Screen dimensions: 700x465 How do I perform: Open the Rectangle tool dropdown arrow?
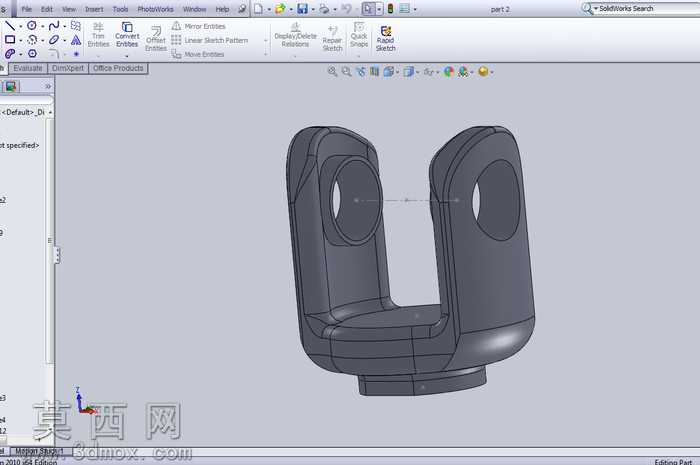coord(21,41)
